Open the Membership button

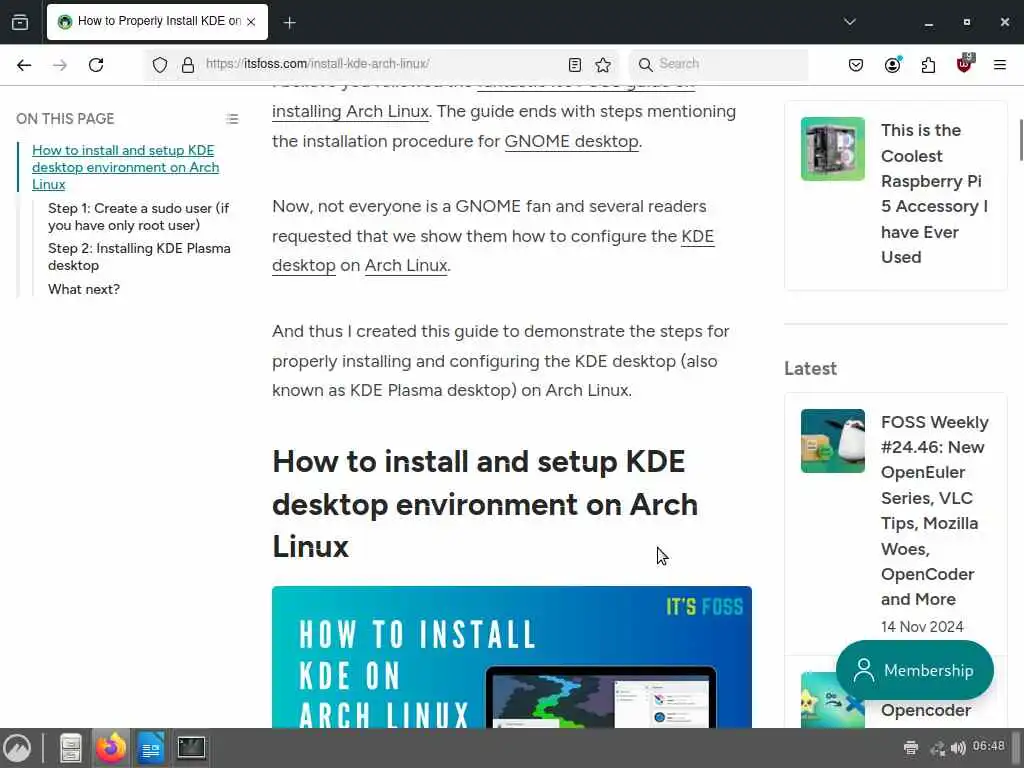[914, 670]
